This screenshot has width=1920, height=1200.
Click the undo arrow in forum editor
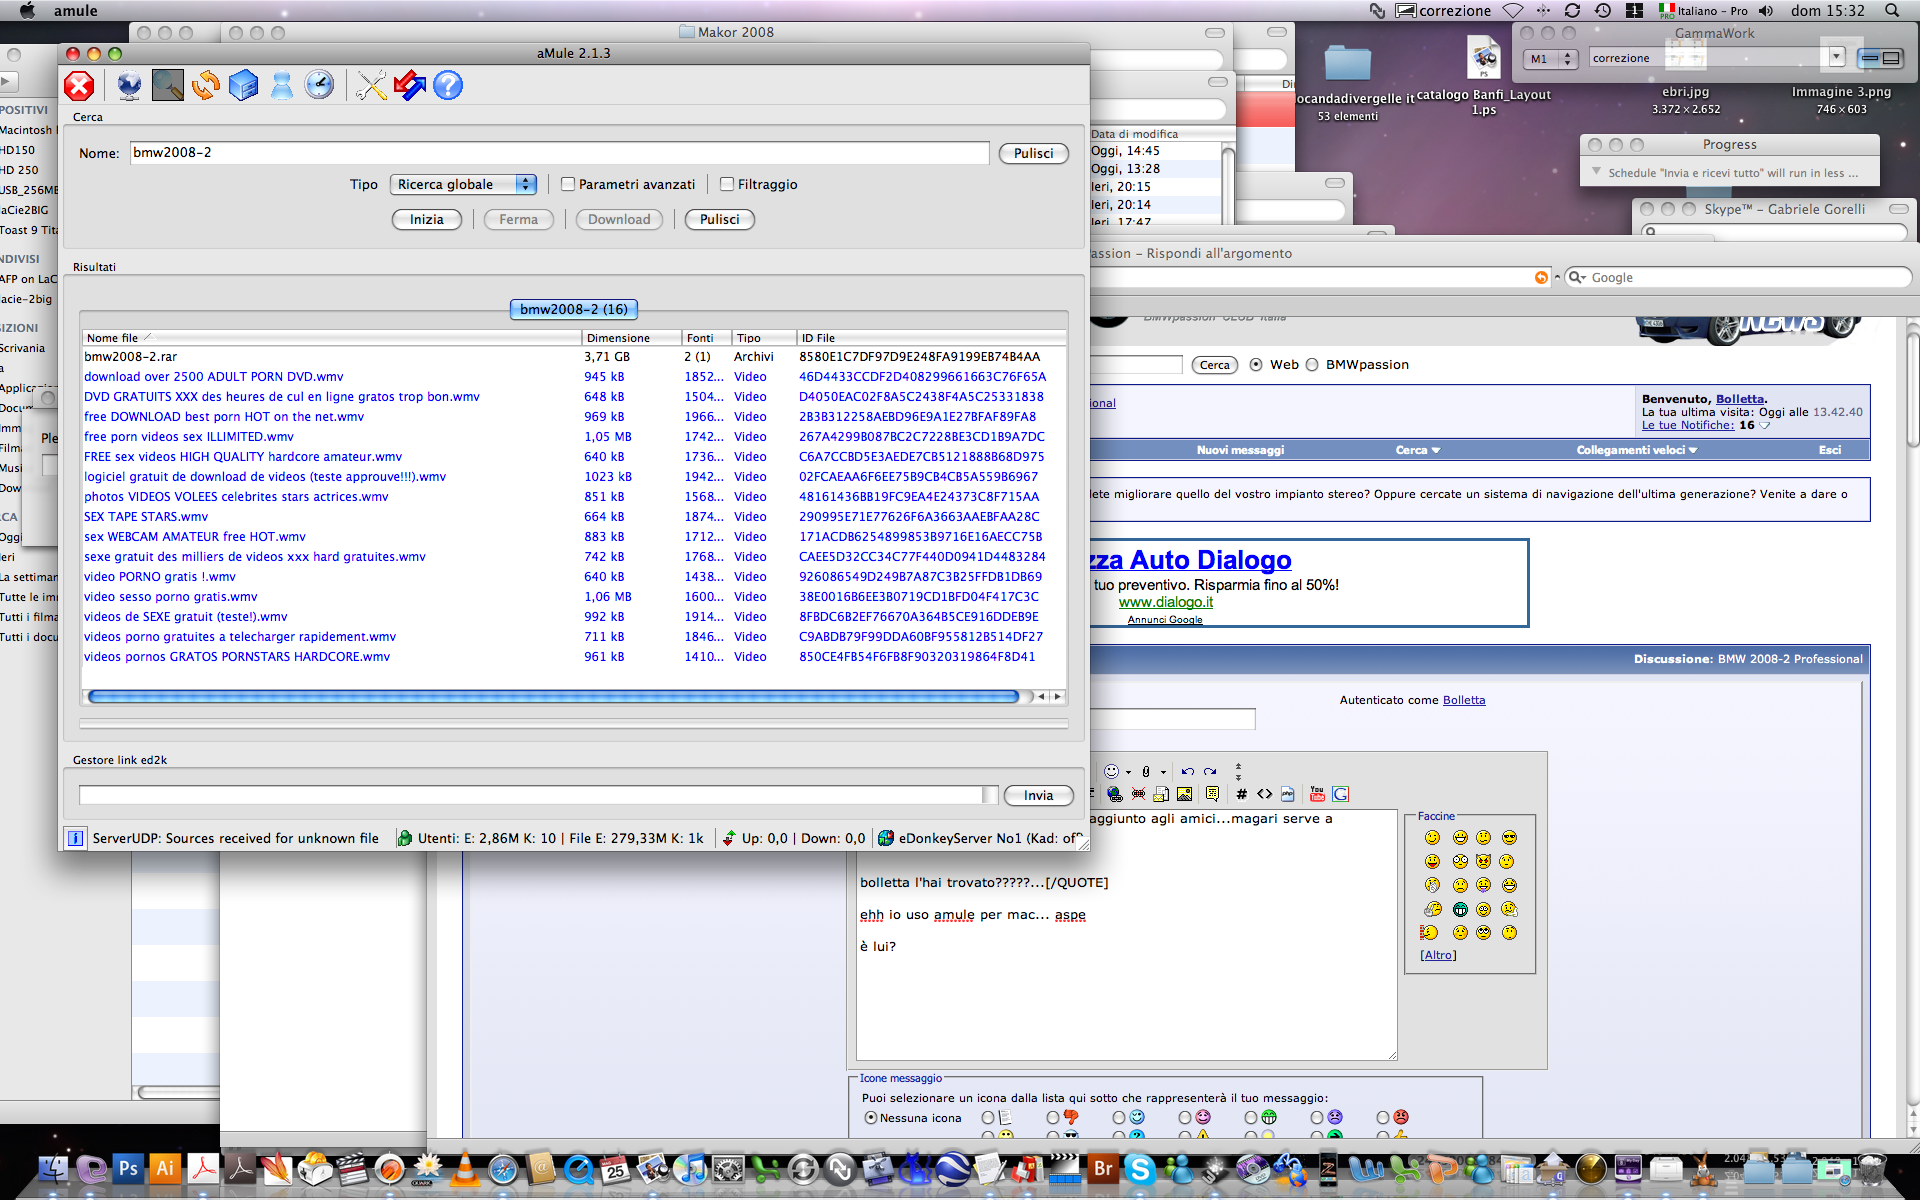1188,772
